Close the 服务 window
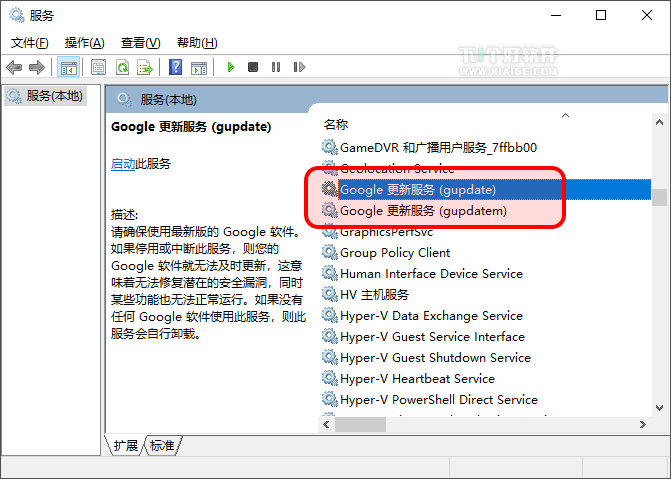This screenshot has width=671, height=479. (x=647, y=15)
